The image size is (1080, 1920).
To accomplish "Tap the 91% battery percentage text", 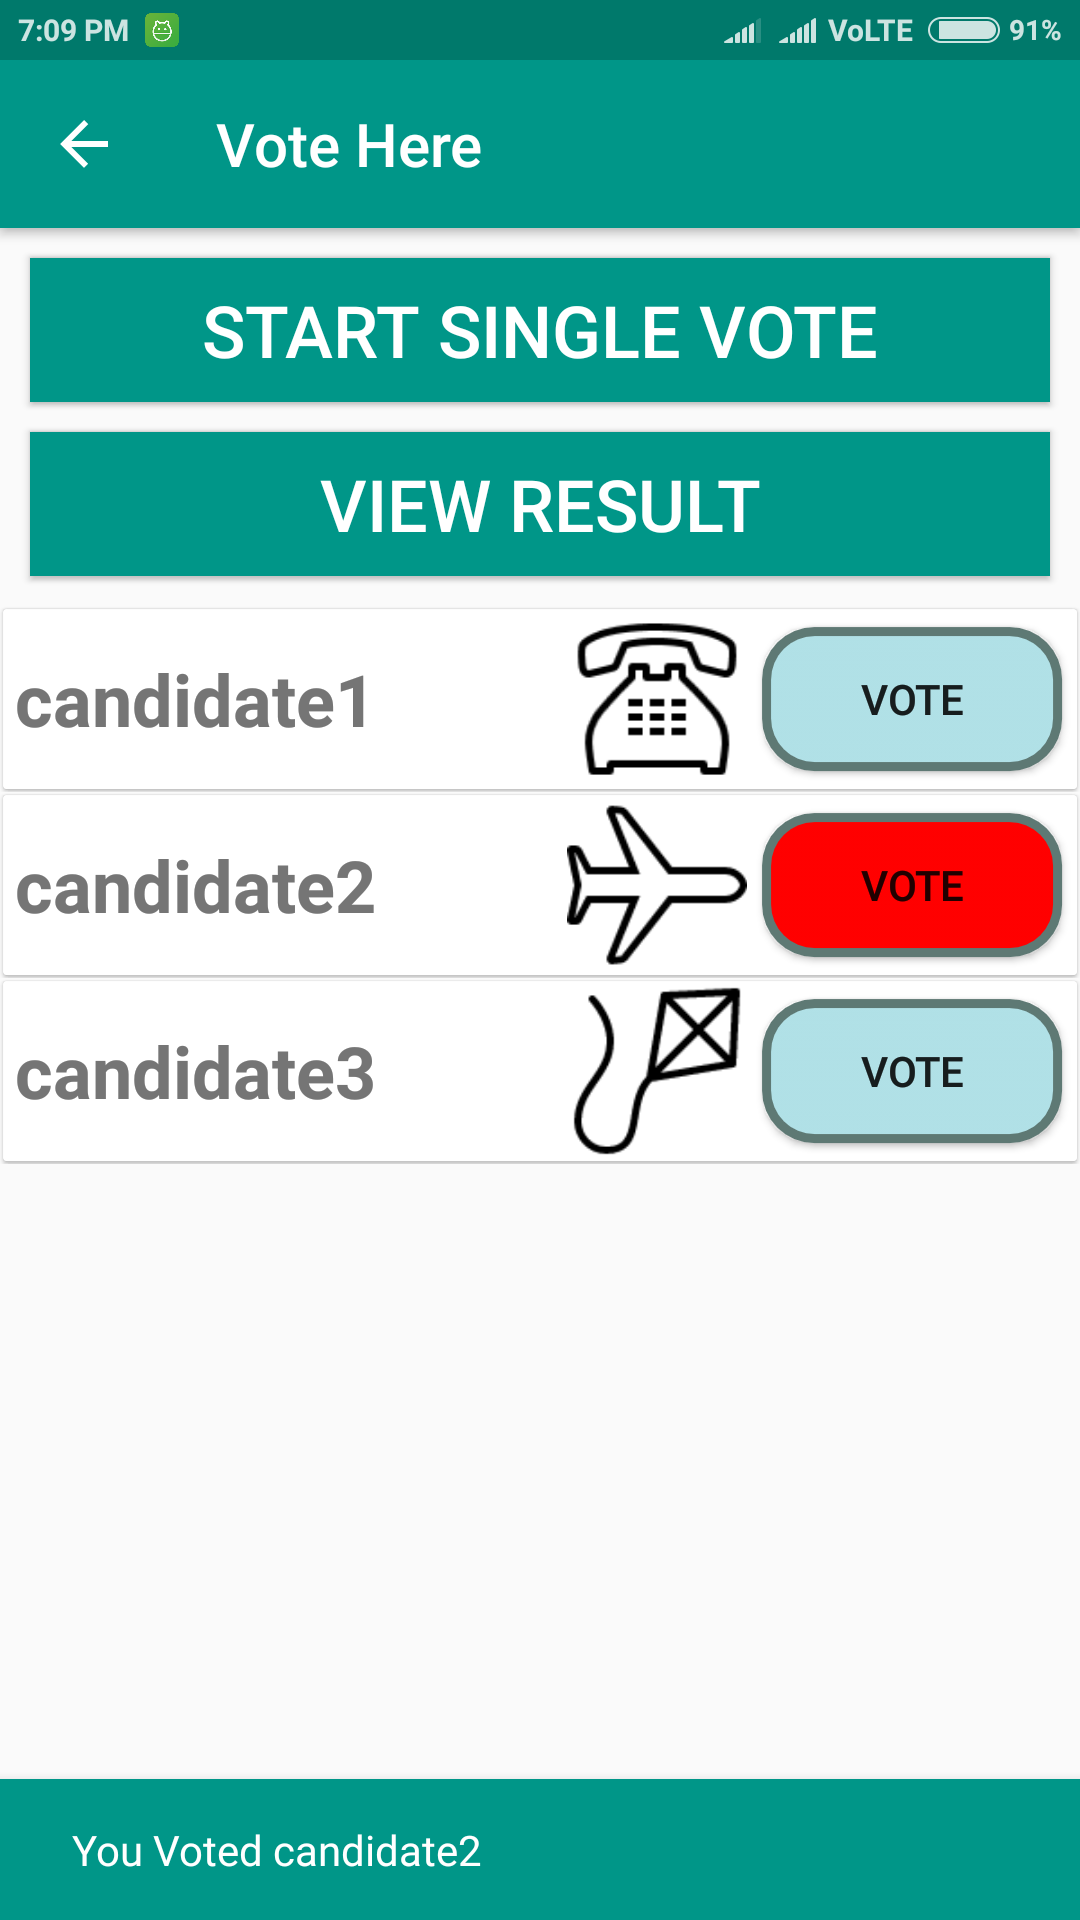I will click(1034, 30).
